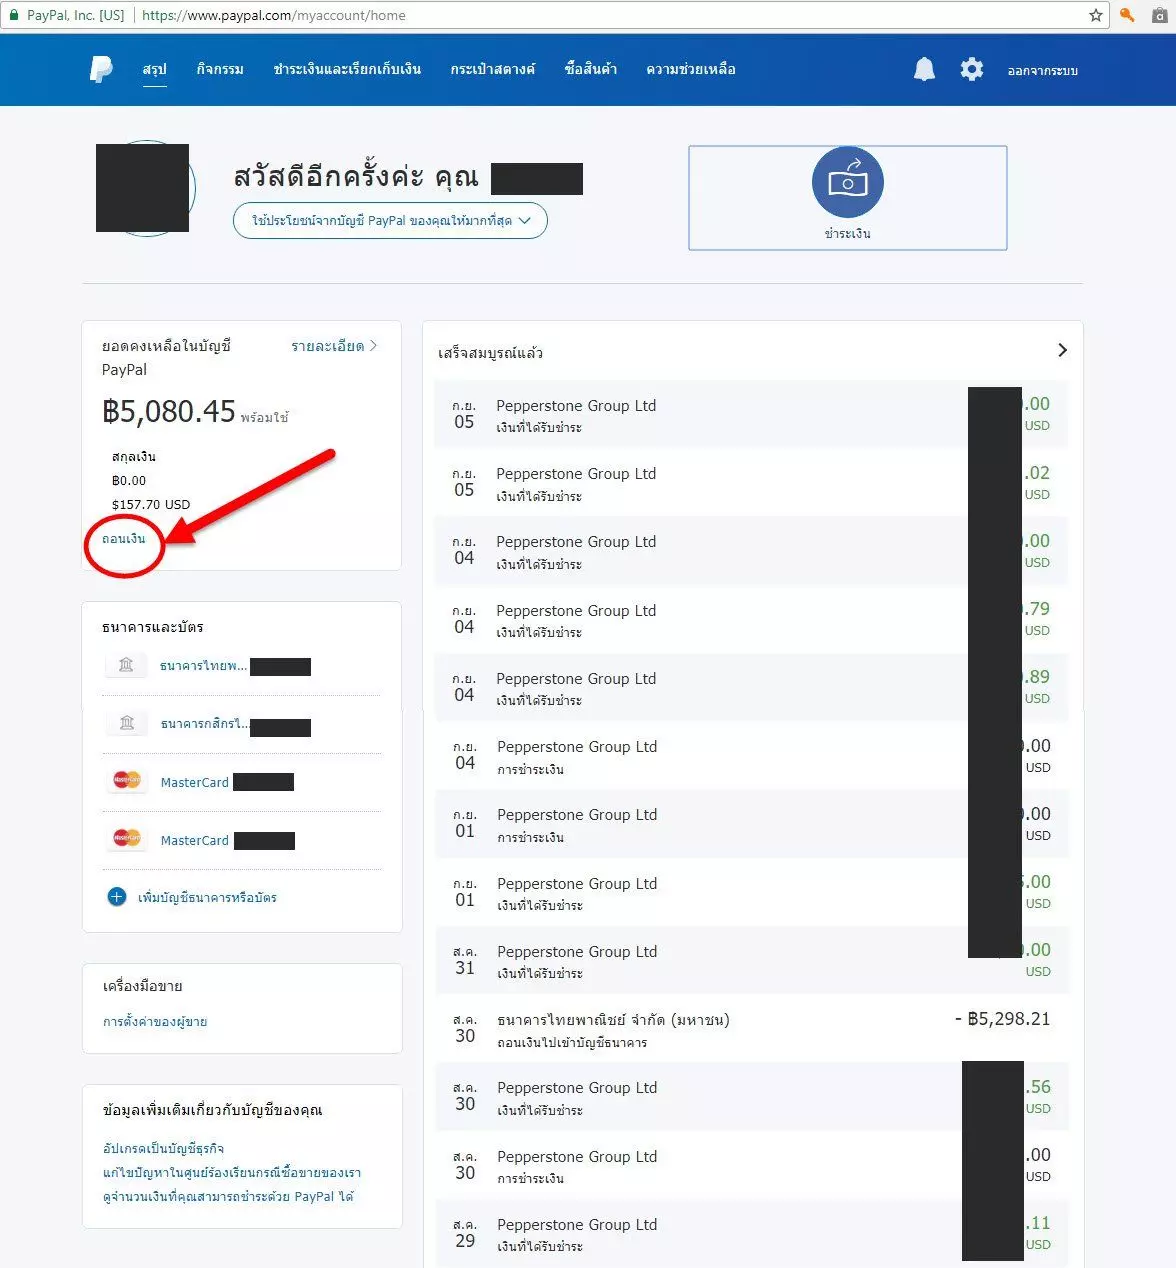
Task: Click the bank icon beside ธนาคารกสิกรไ...
Action: (127, 723)
